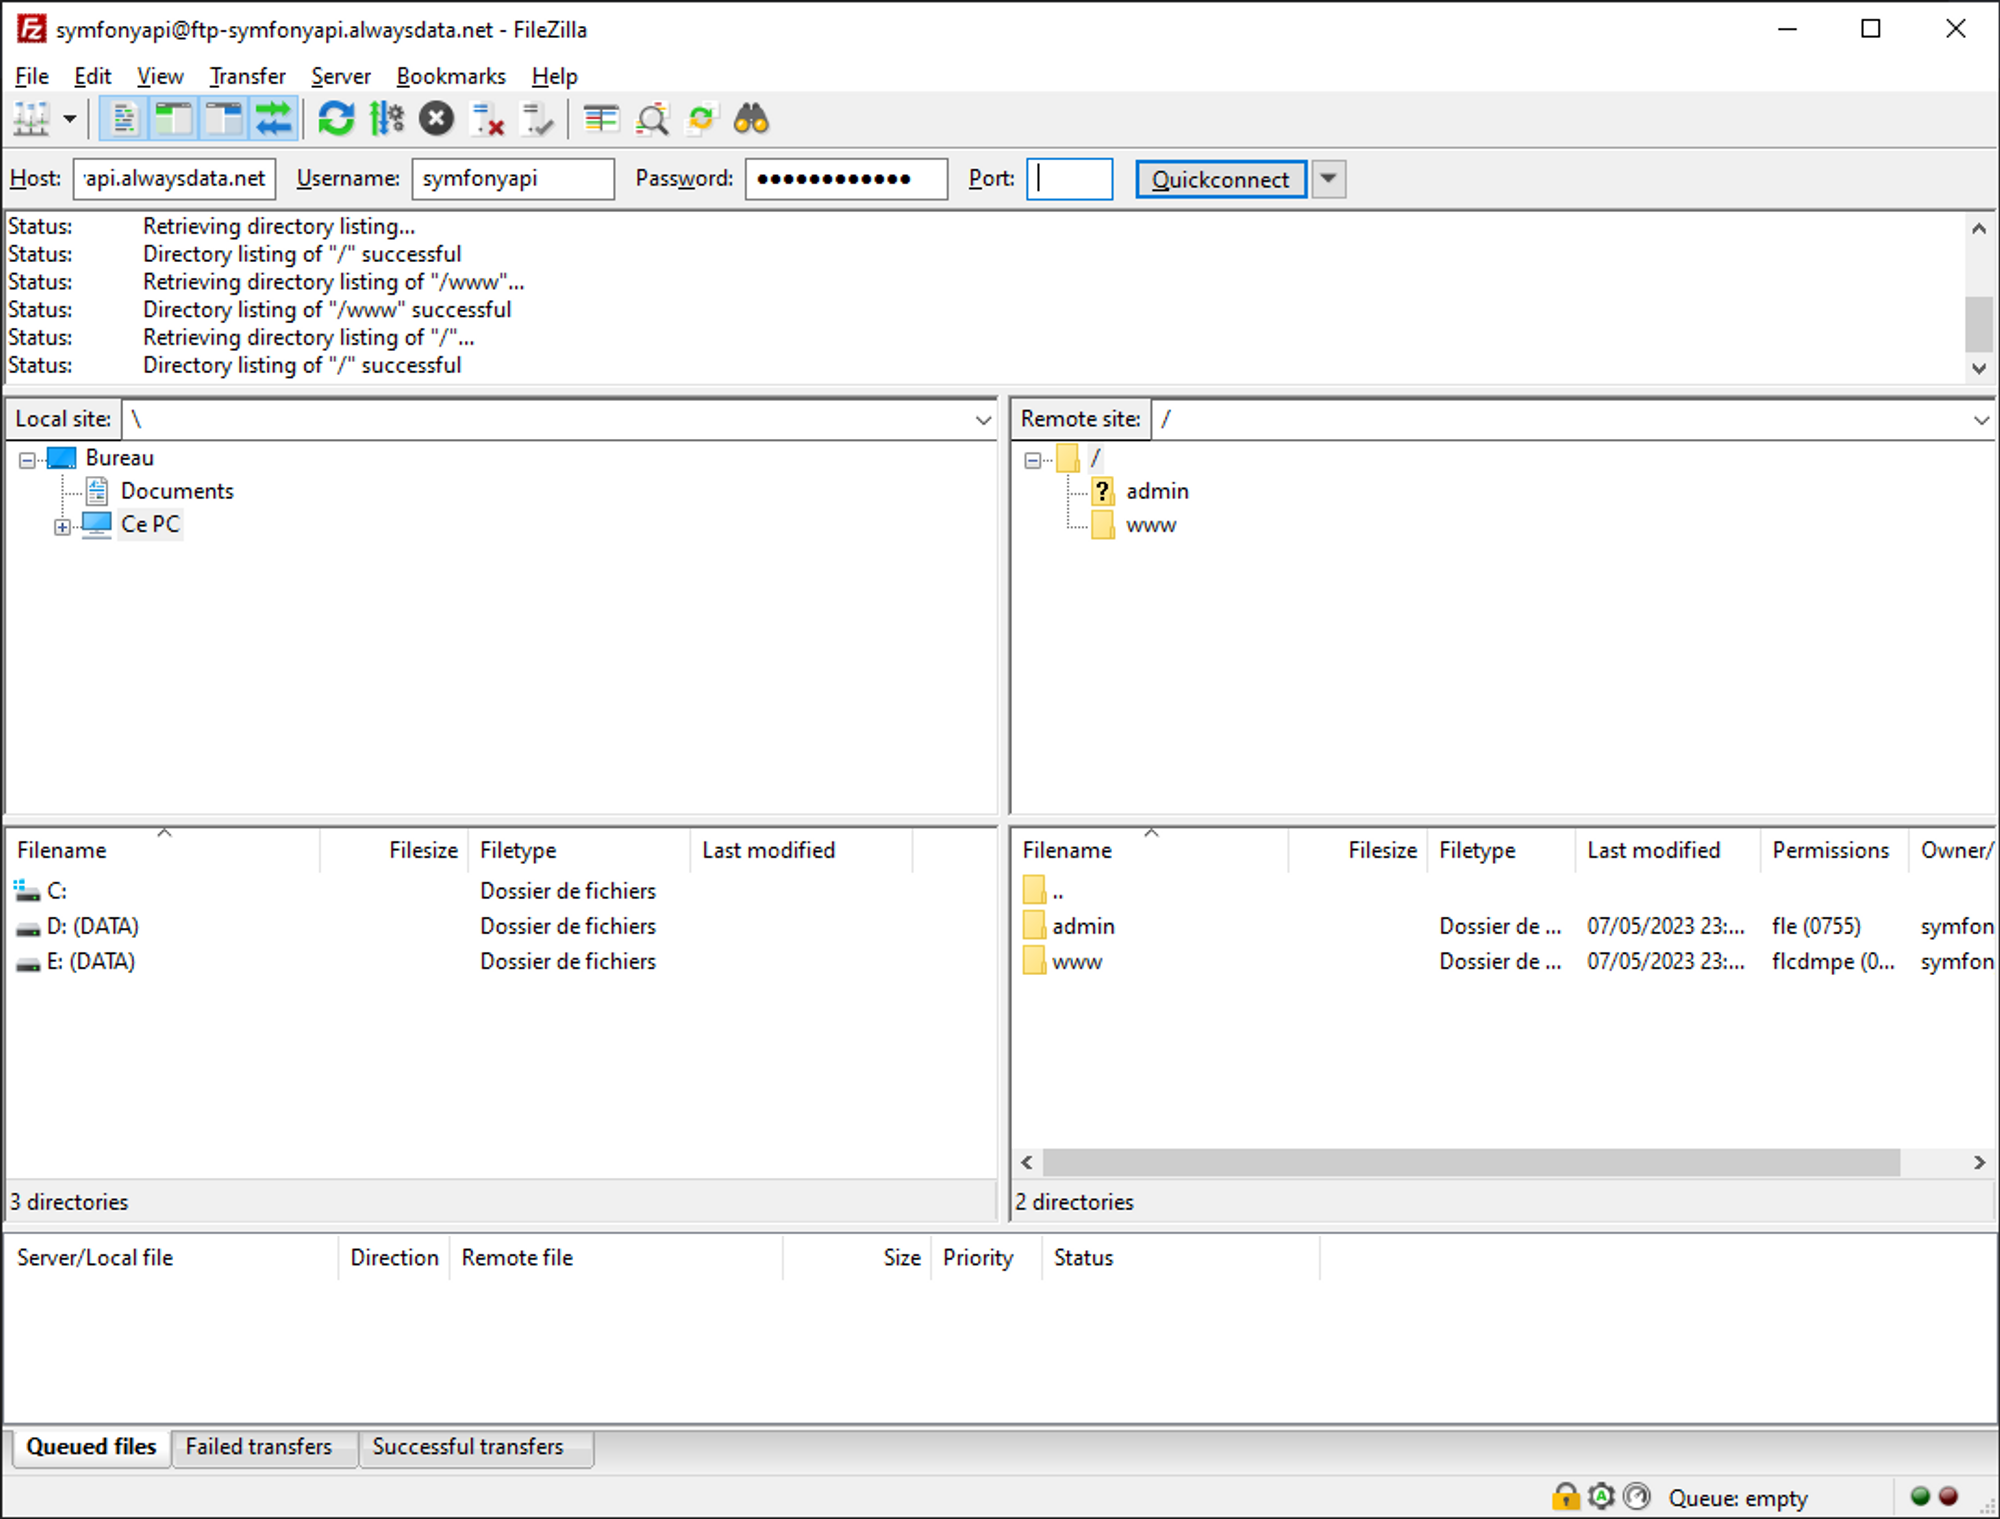Click the Quickconnect button

click(1220, 180)
